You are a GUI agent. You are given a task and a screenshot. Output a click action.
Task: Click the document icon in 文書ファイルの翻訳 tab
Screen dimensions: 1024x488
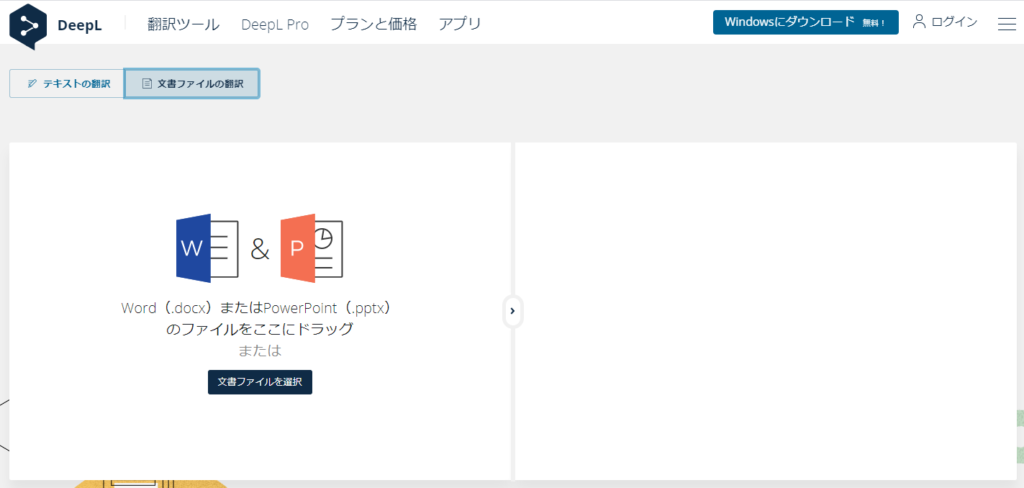click(x=147, y=84)
